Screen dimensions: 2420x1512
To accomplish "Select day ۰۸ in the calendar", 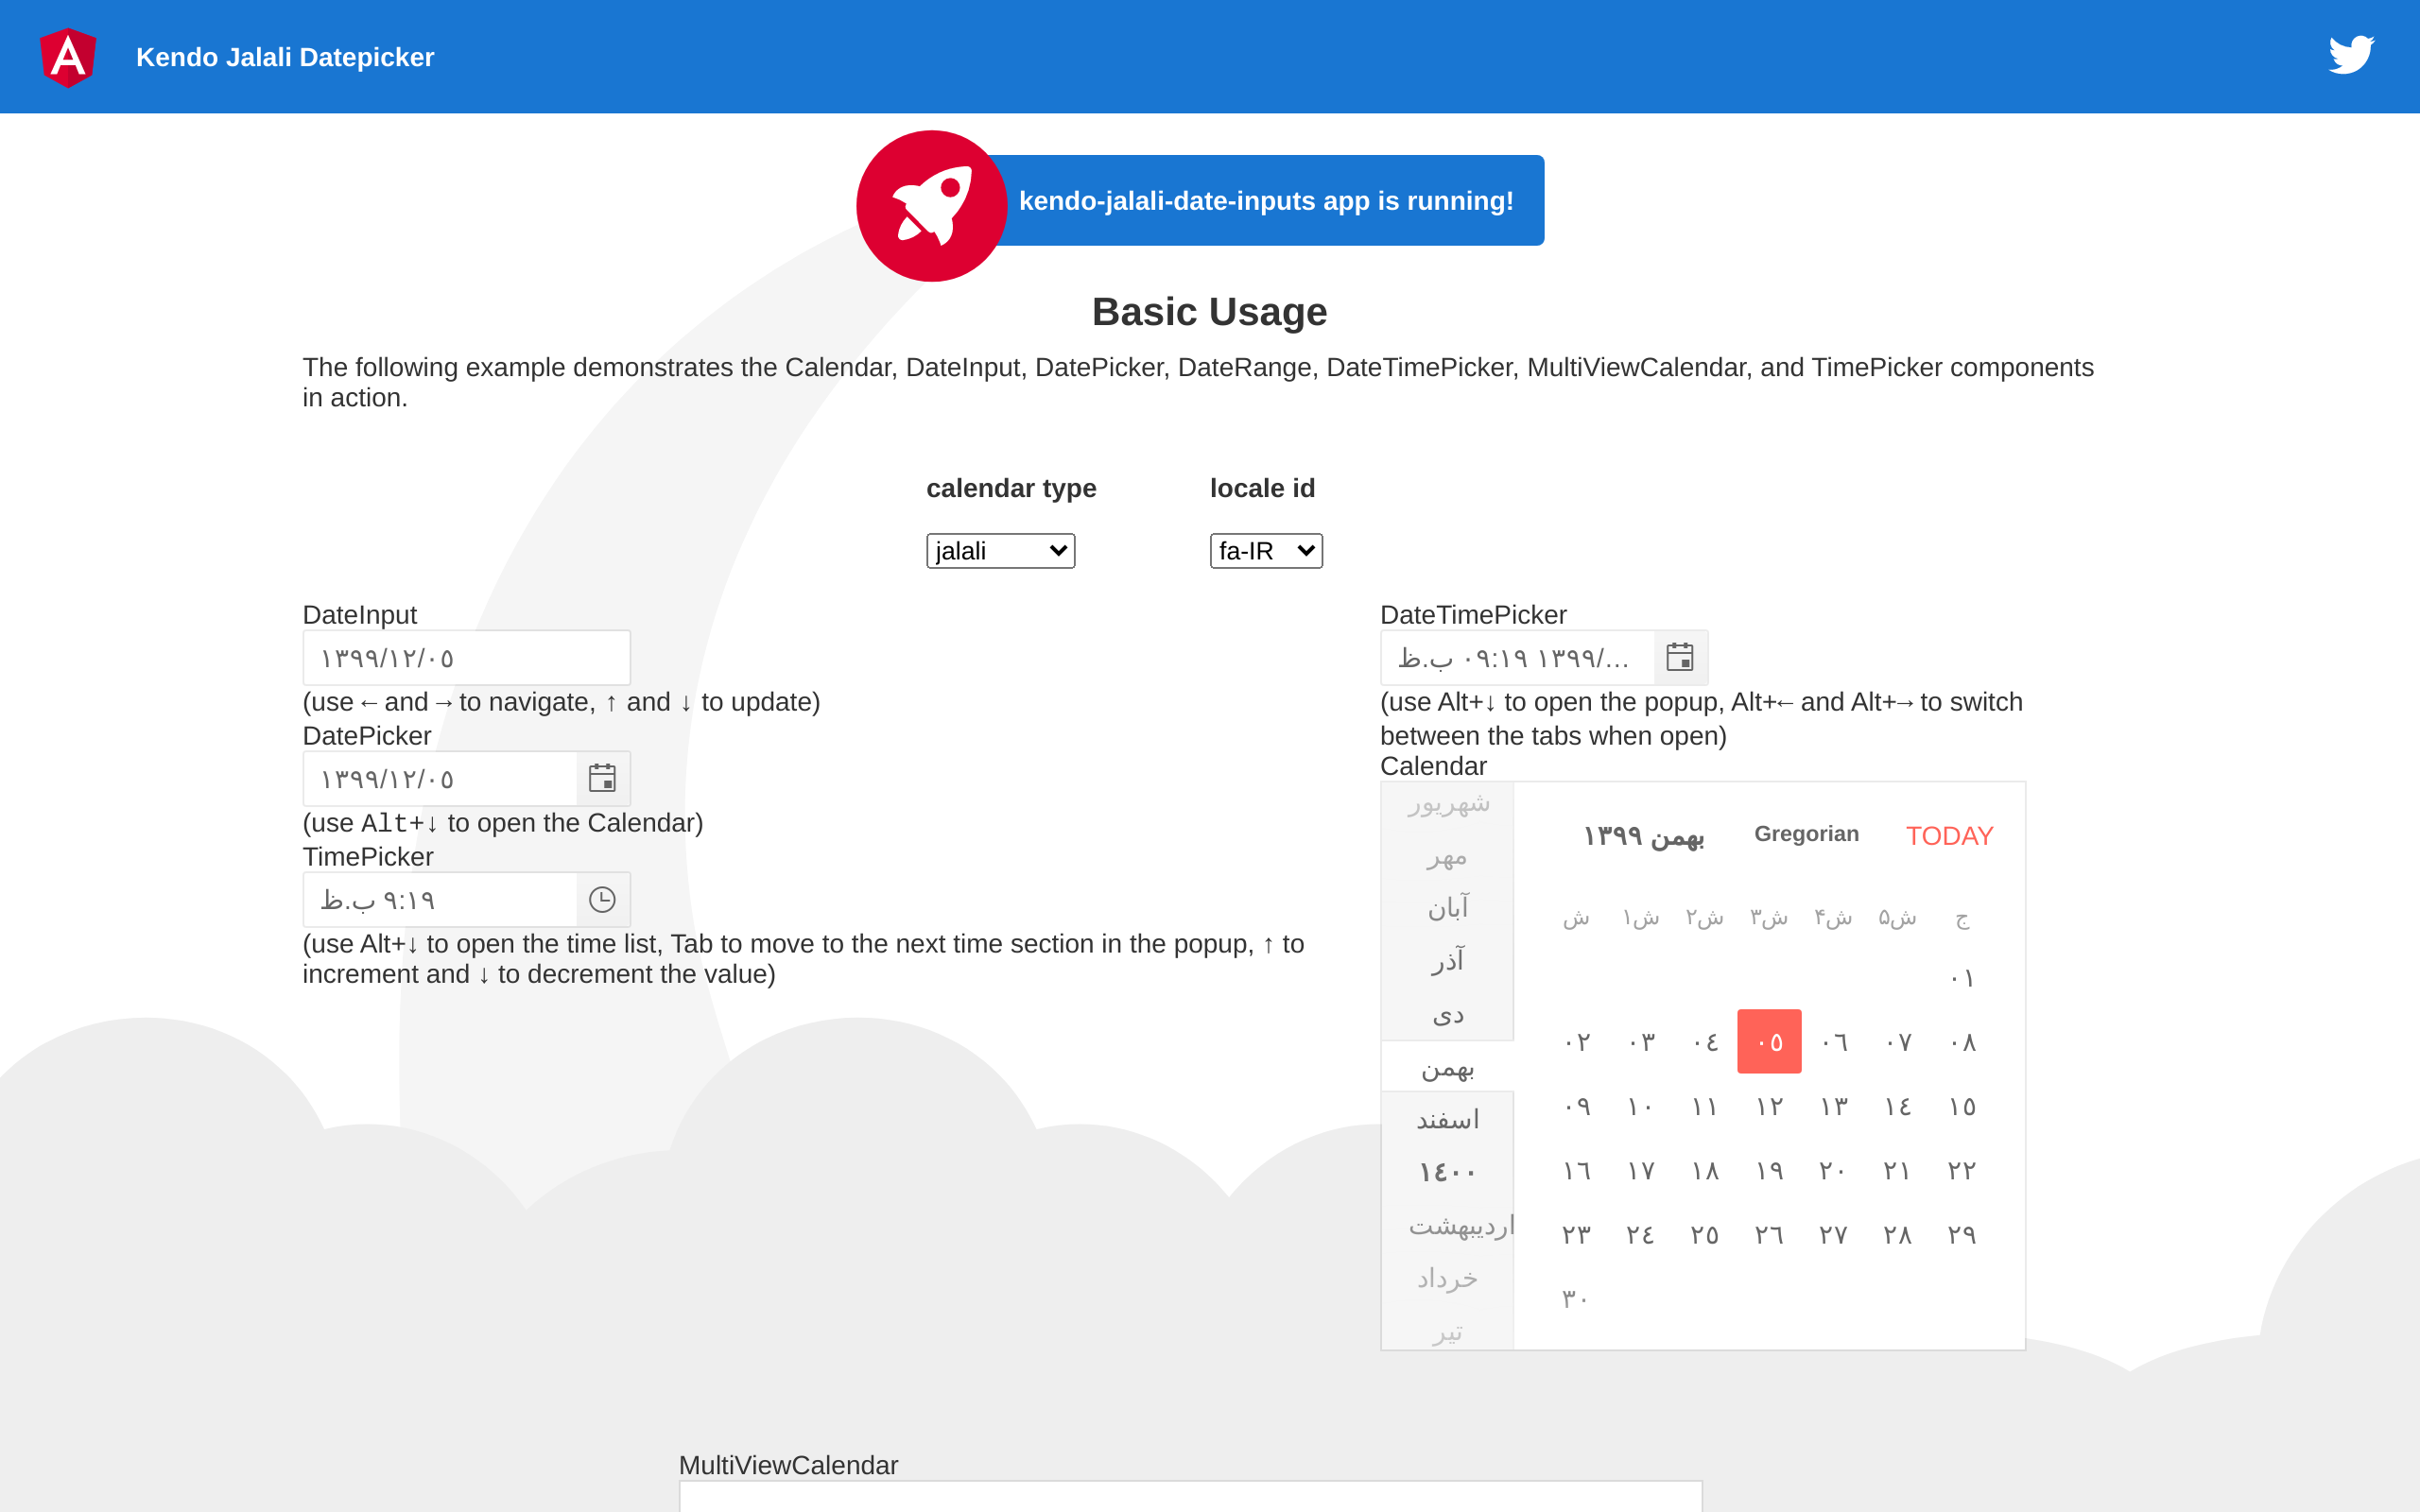I will [x=1962, y=1042].
